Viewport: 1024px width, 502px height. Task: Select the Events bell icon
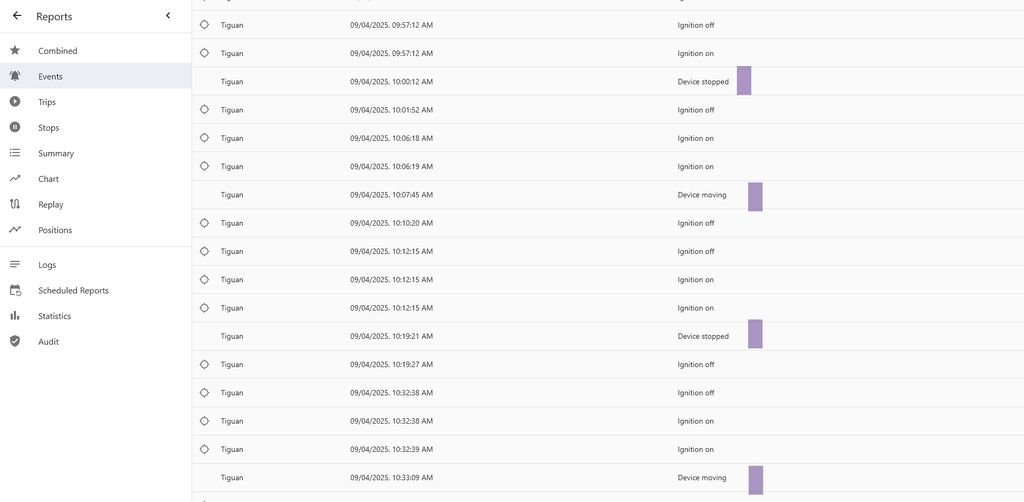point(15,76)
